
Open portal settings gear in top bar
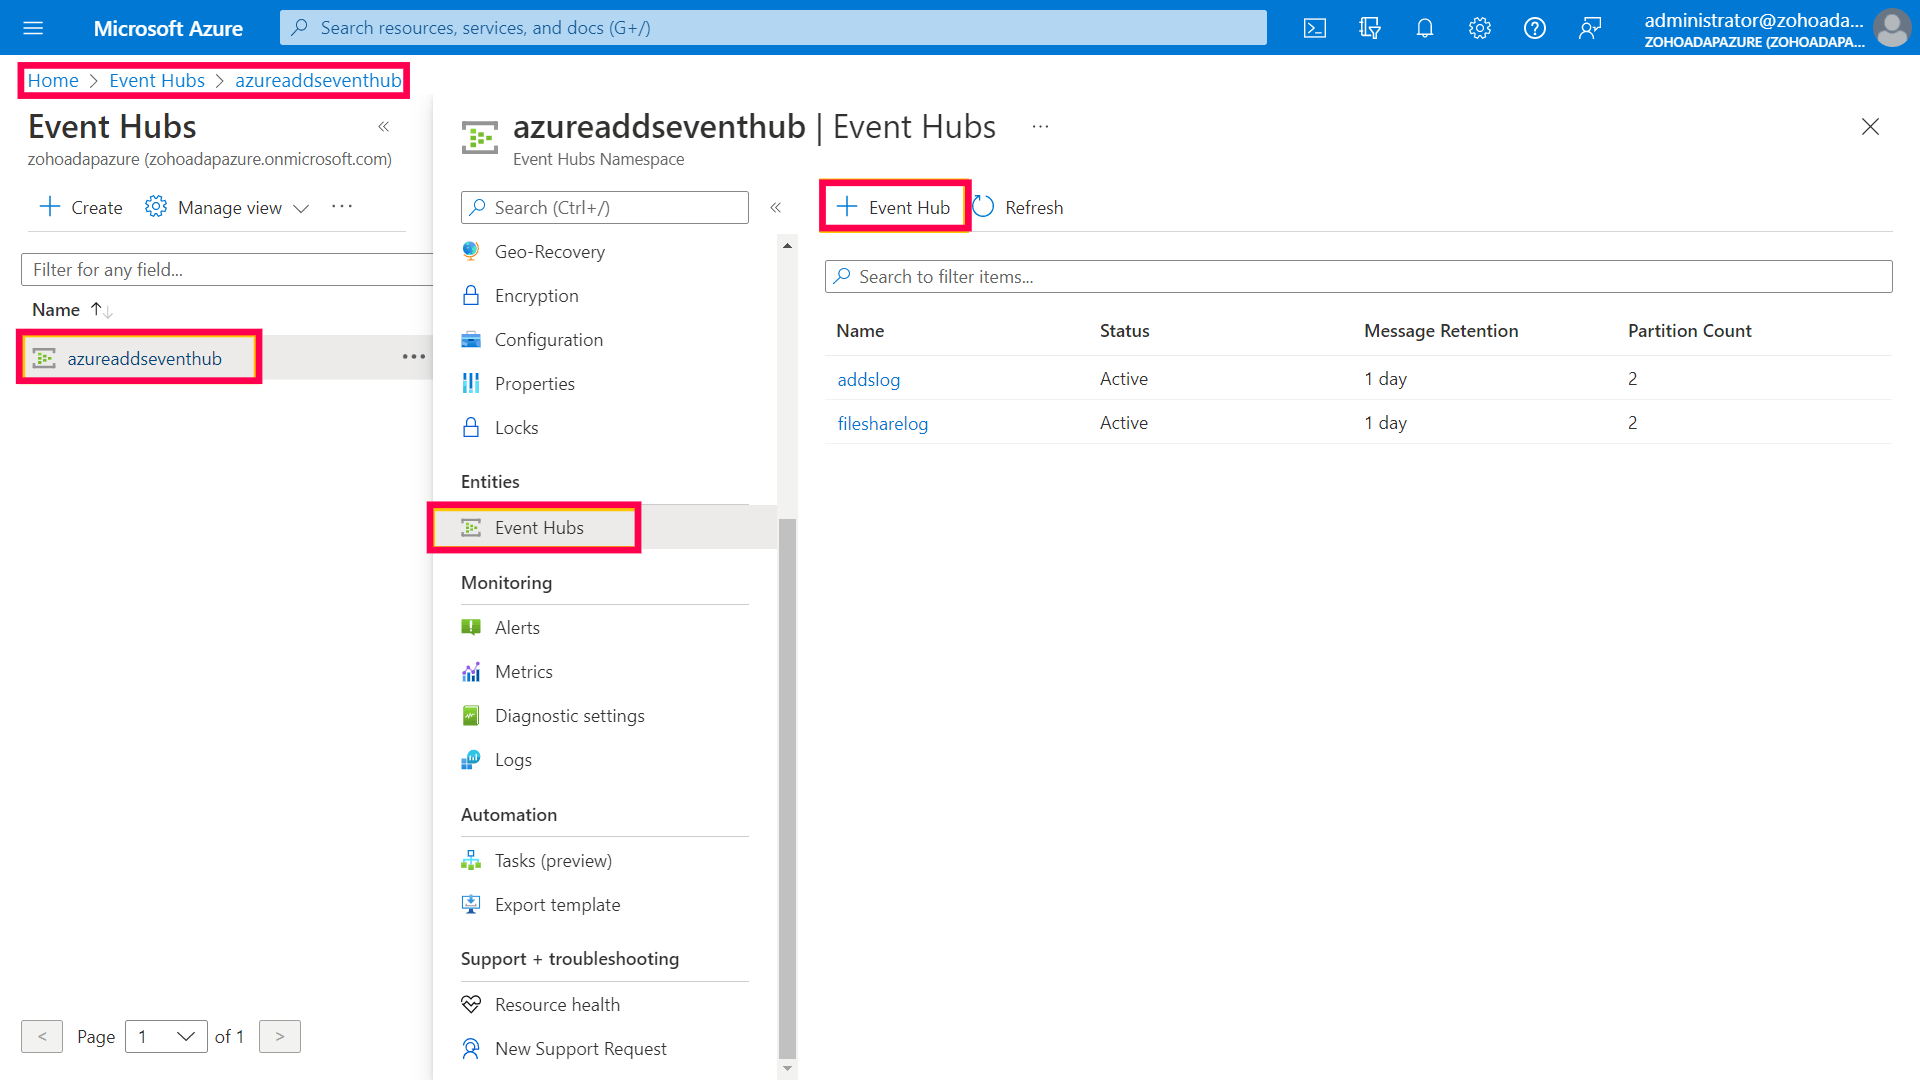pyautogui.click(x=1480, y=28)
